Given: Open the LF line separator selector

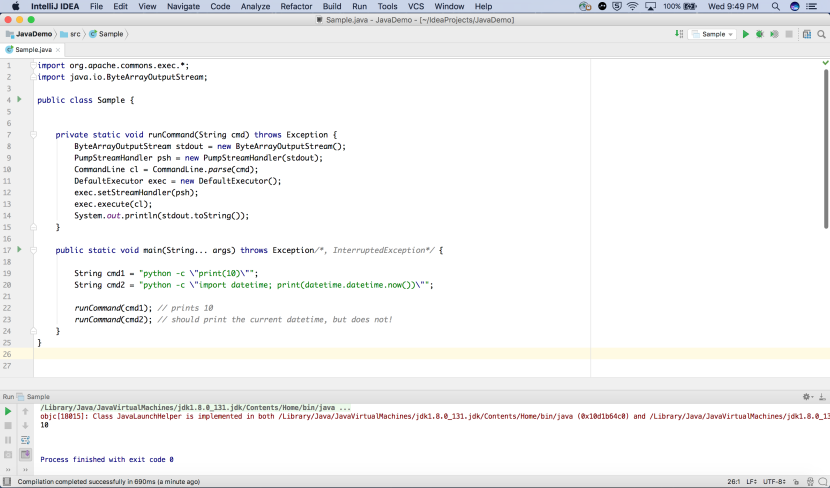Looking at the screenshot, I should coord(750,481).
